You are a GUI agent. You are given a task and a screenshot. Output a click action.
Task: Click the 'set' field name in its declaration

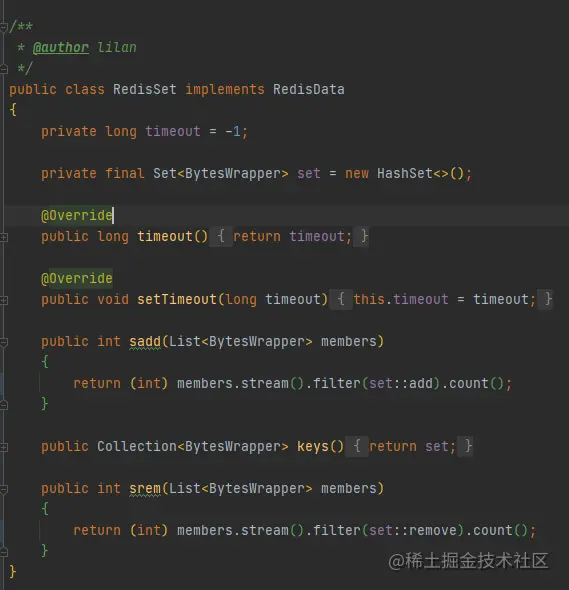(309, 173)
